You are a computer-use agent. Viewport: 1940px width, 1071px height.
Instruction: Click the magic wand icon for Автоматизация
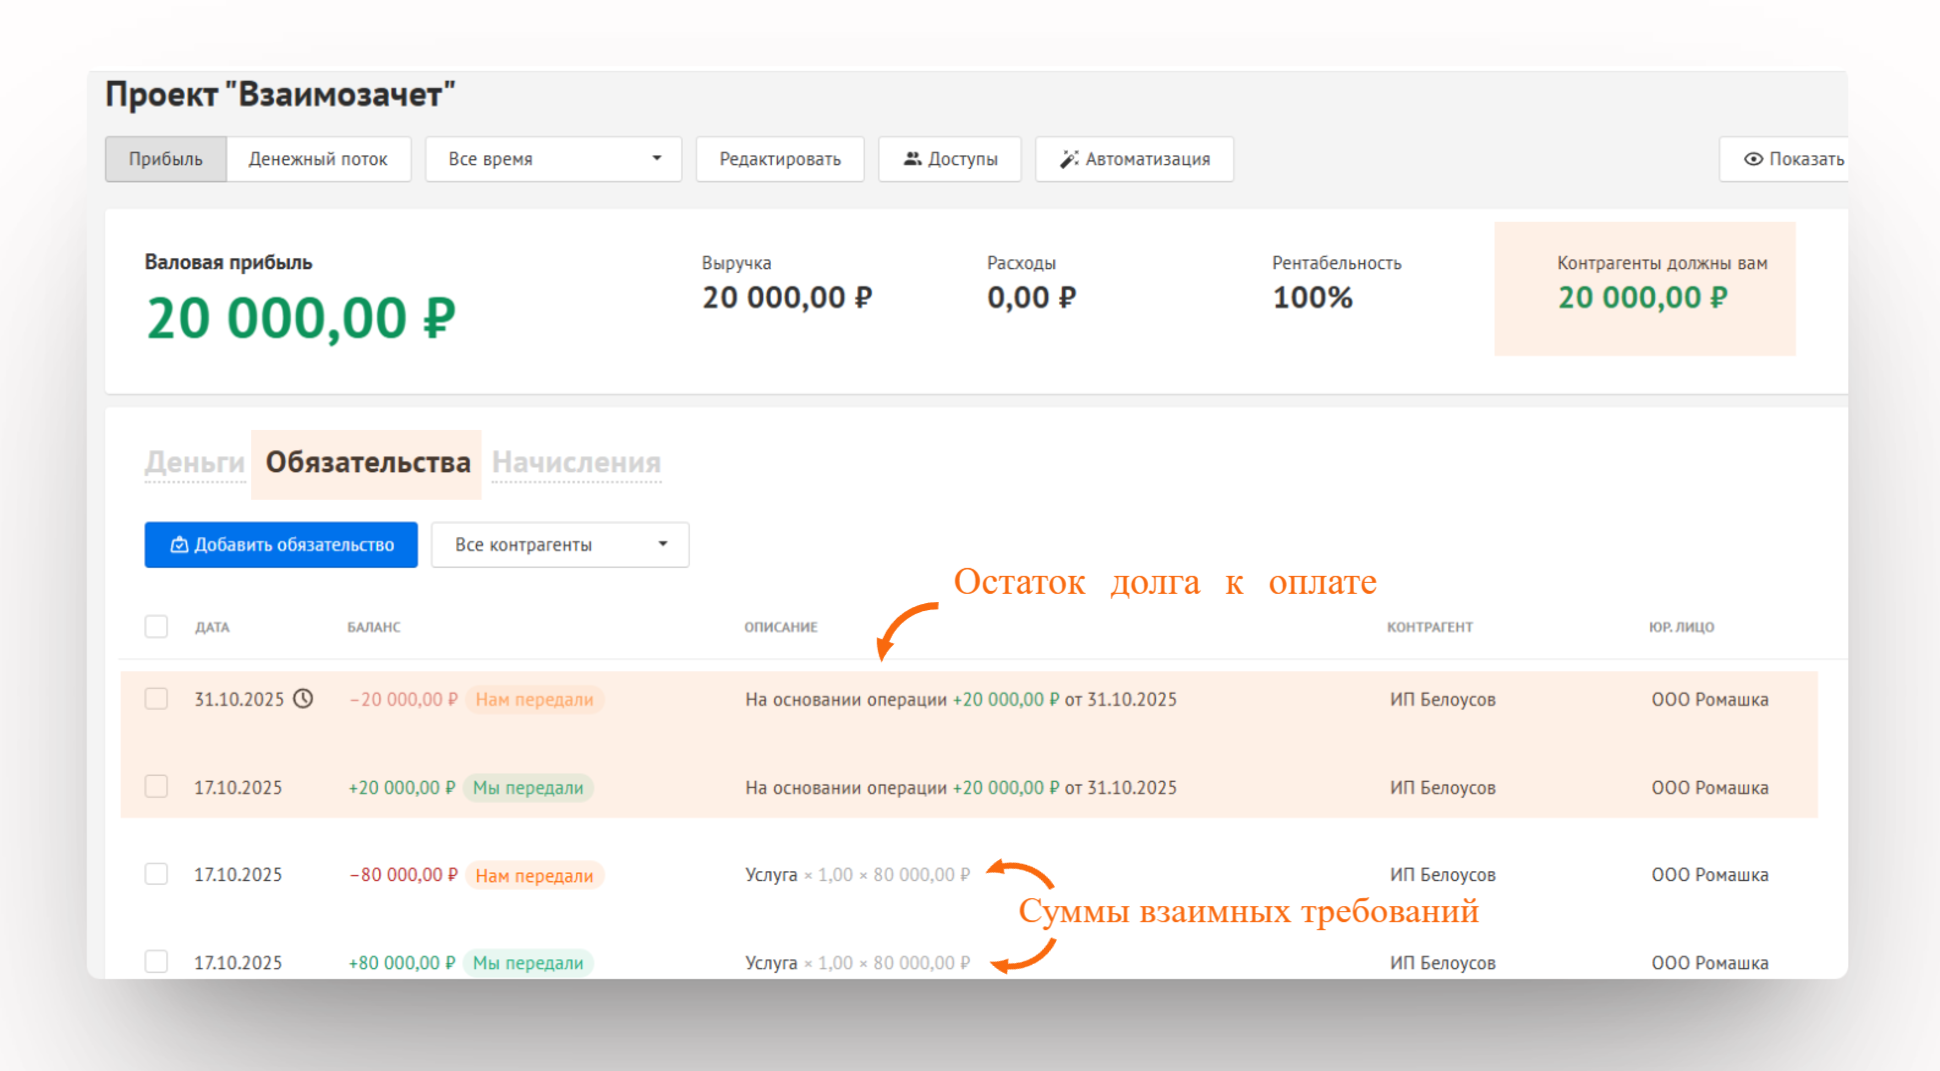tap(1069, 159)
